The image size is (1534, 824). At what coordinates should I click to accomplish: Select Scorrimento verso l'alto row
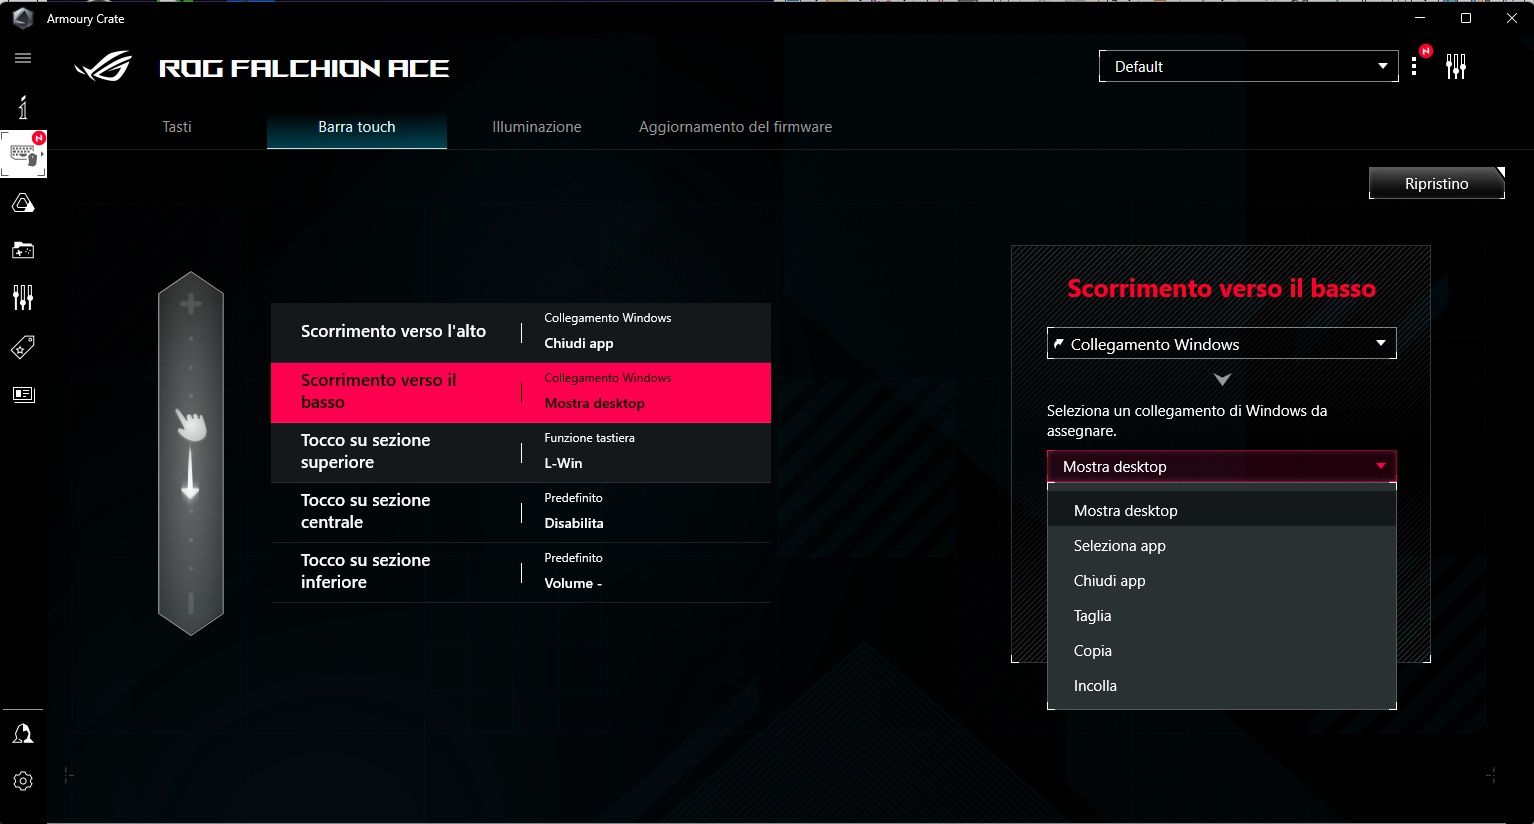(521, 332)
